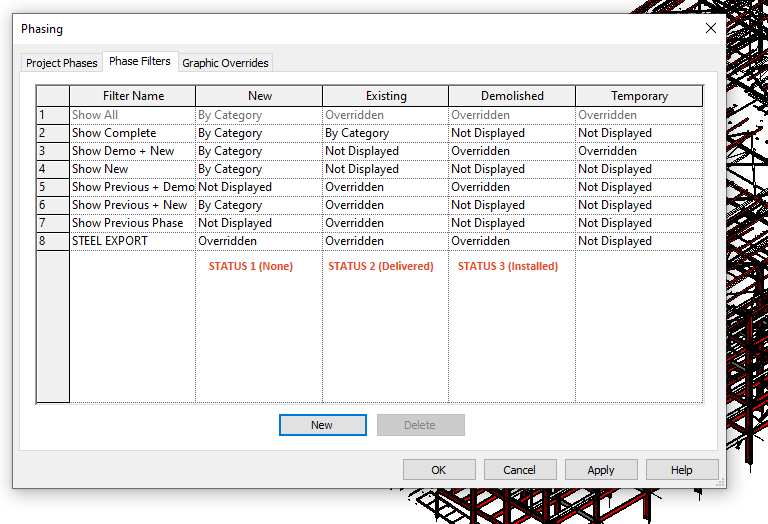Open New setting for STEEL EXPORT

(x=259, y=241)
